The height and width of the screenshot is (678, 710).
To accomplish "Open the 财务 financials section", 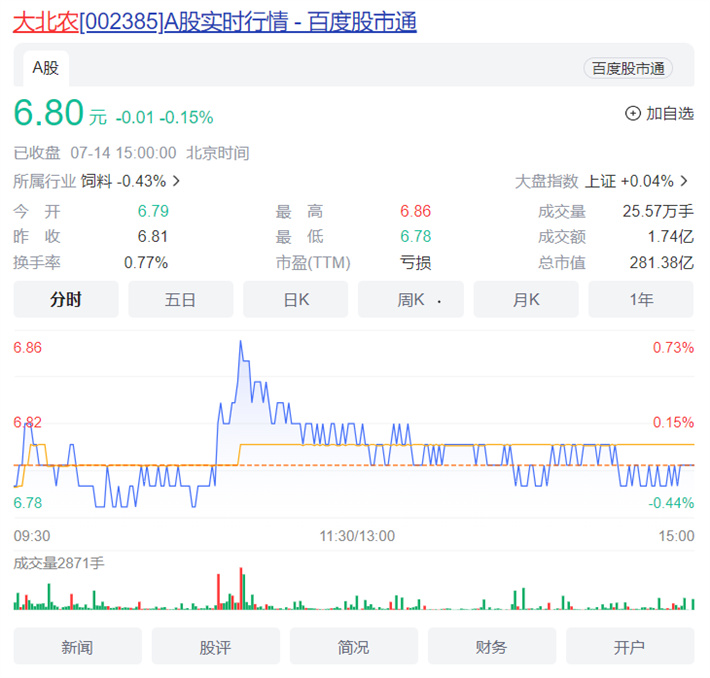I will point(491,647).
